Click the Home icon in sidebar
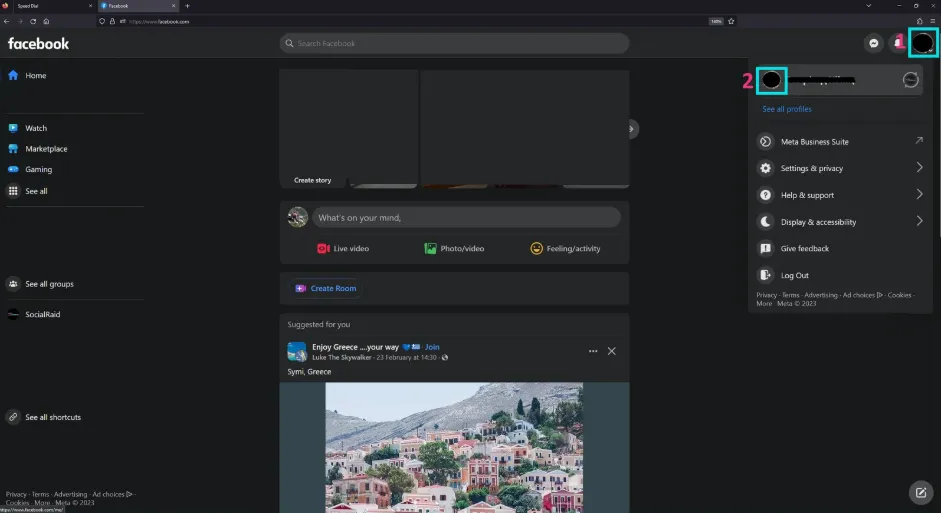The height and width of the screenshot is (513, 942). tap(13, 75)
